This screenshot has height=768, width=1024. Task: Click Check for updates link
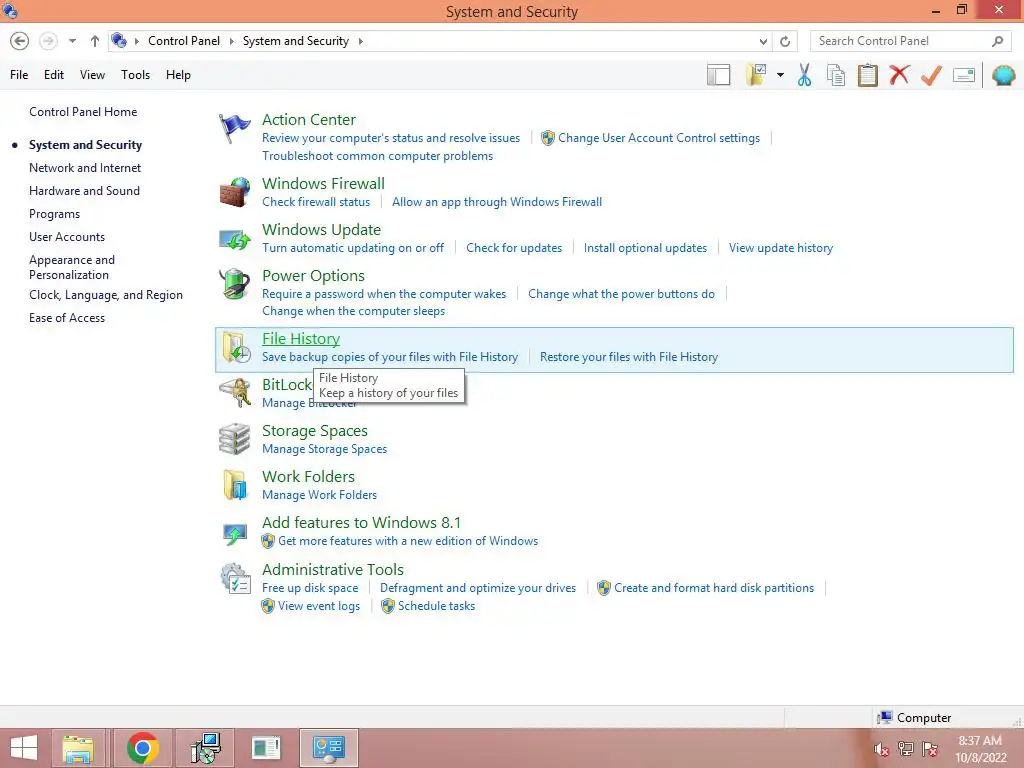tap(514, 248)
